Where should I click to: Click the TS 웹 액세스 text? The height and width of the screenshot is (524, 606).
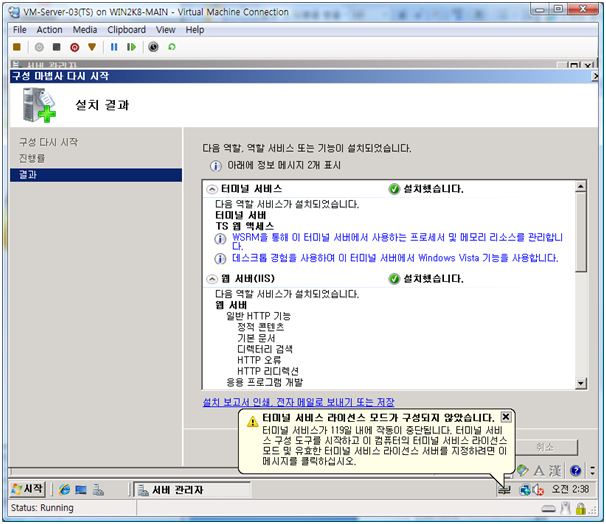245,226
